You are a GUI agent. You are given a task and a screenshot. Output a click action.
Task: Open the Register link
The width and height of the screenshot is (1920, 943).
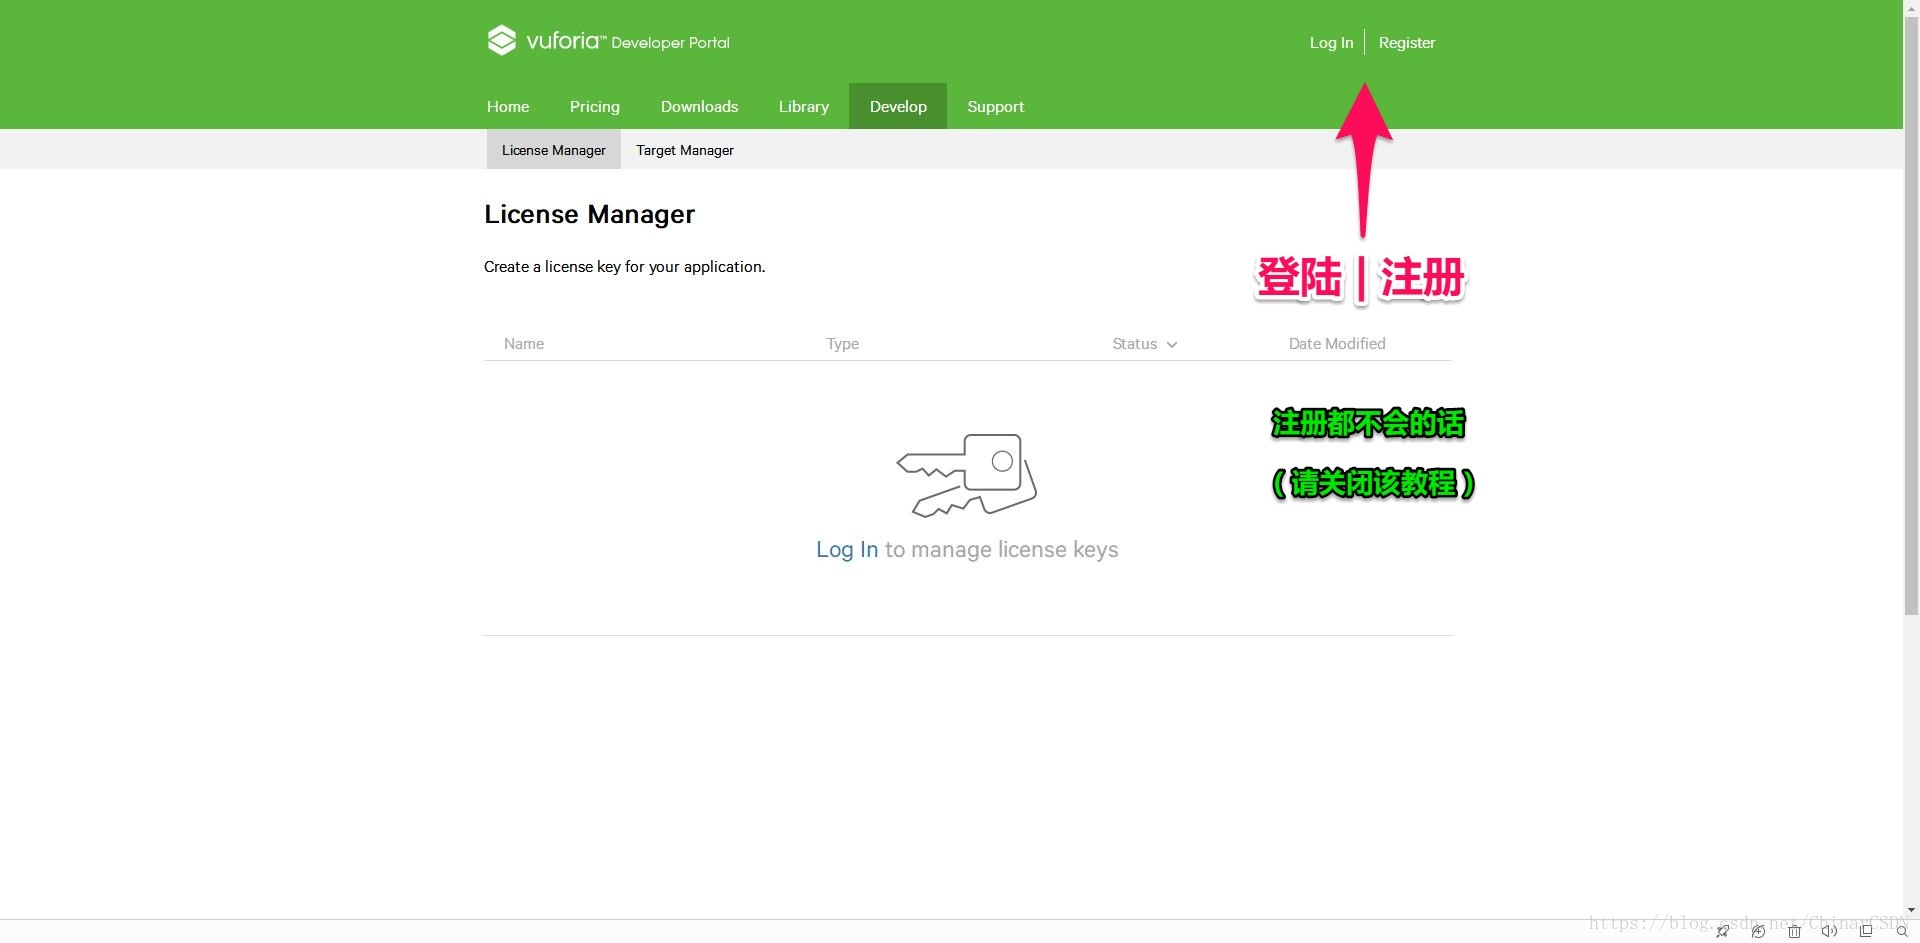pos(1406,43)
